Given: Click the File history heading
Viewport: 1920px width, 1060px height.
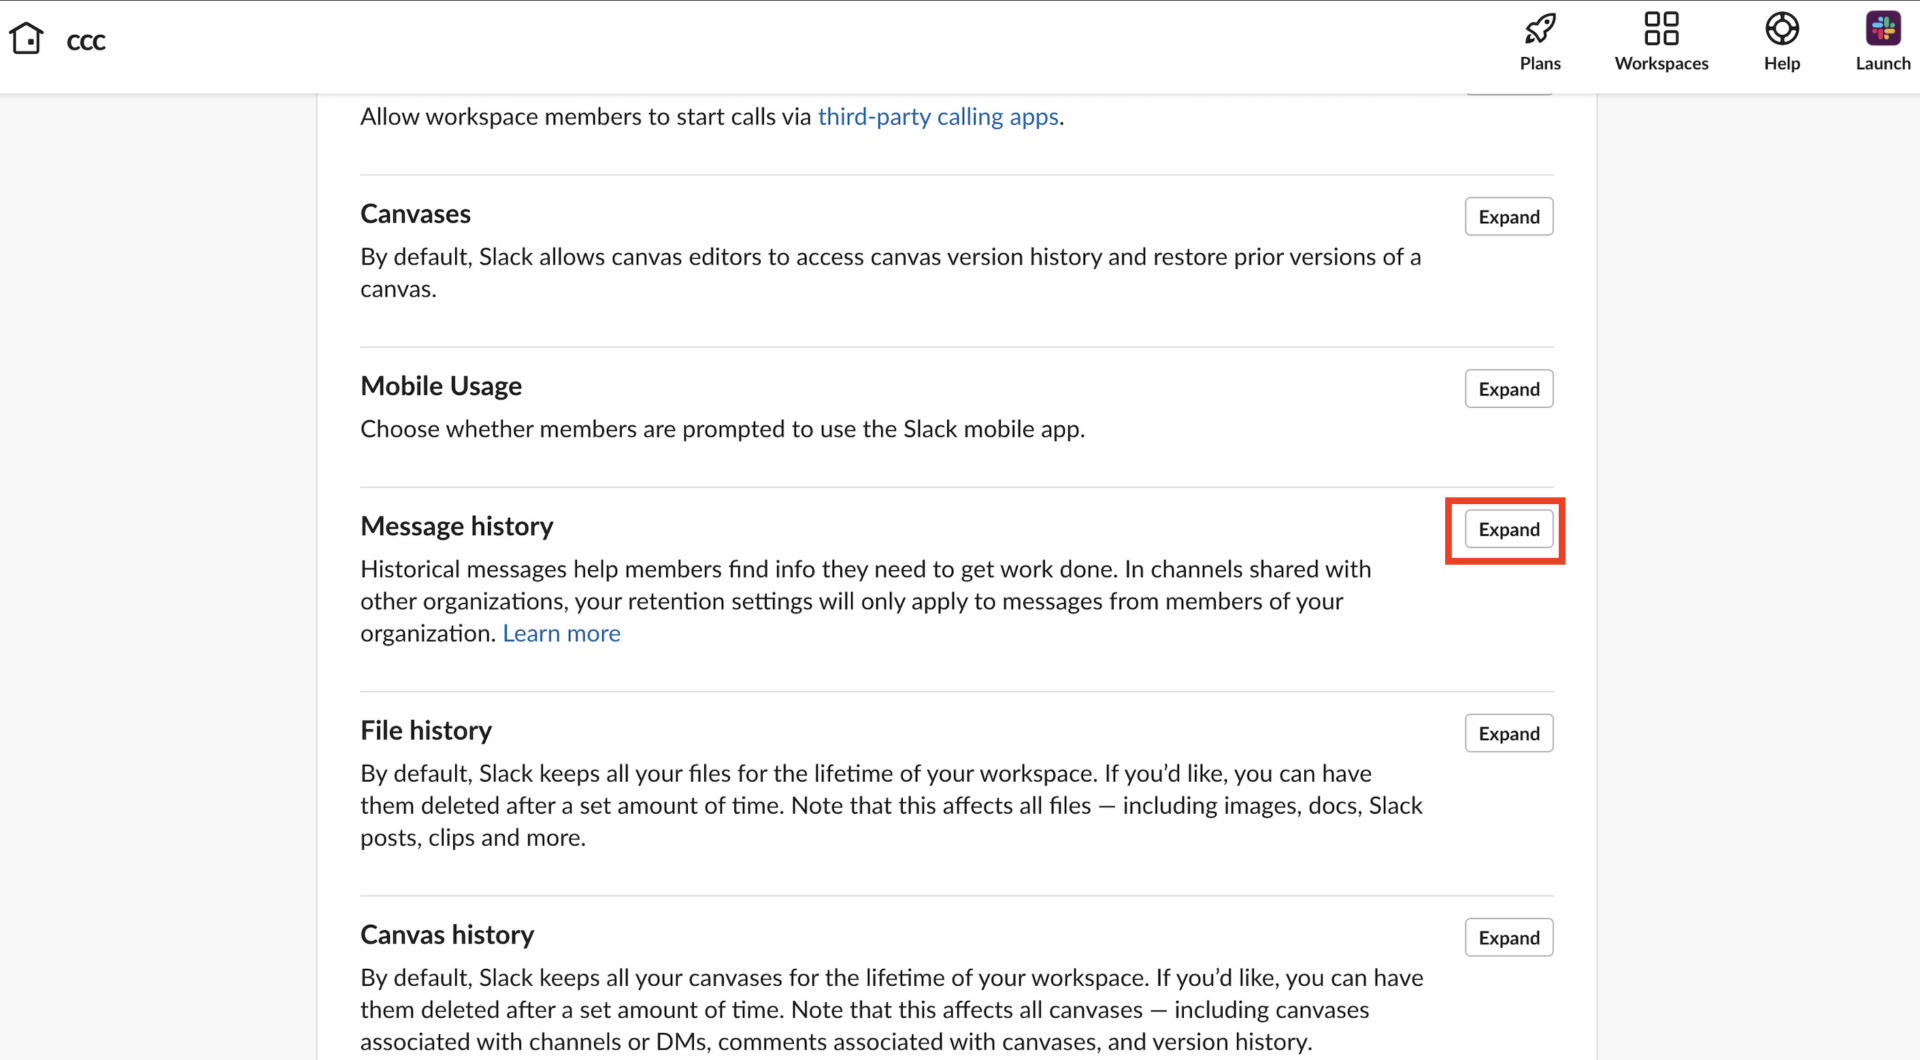Looking at the screenshot, I should [x=426, y=730].
